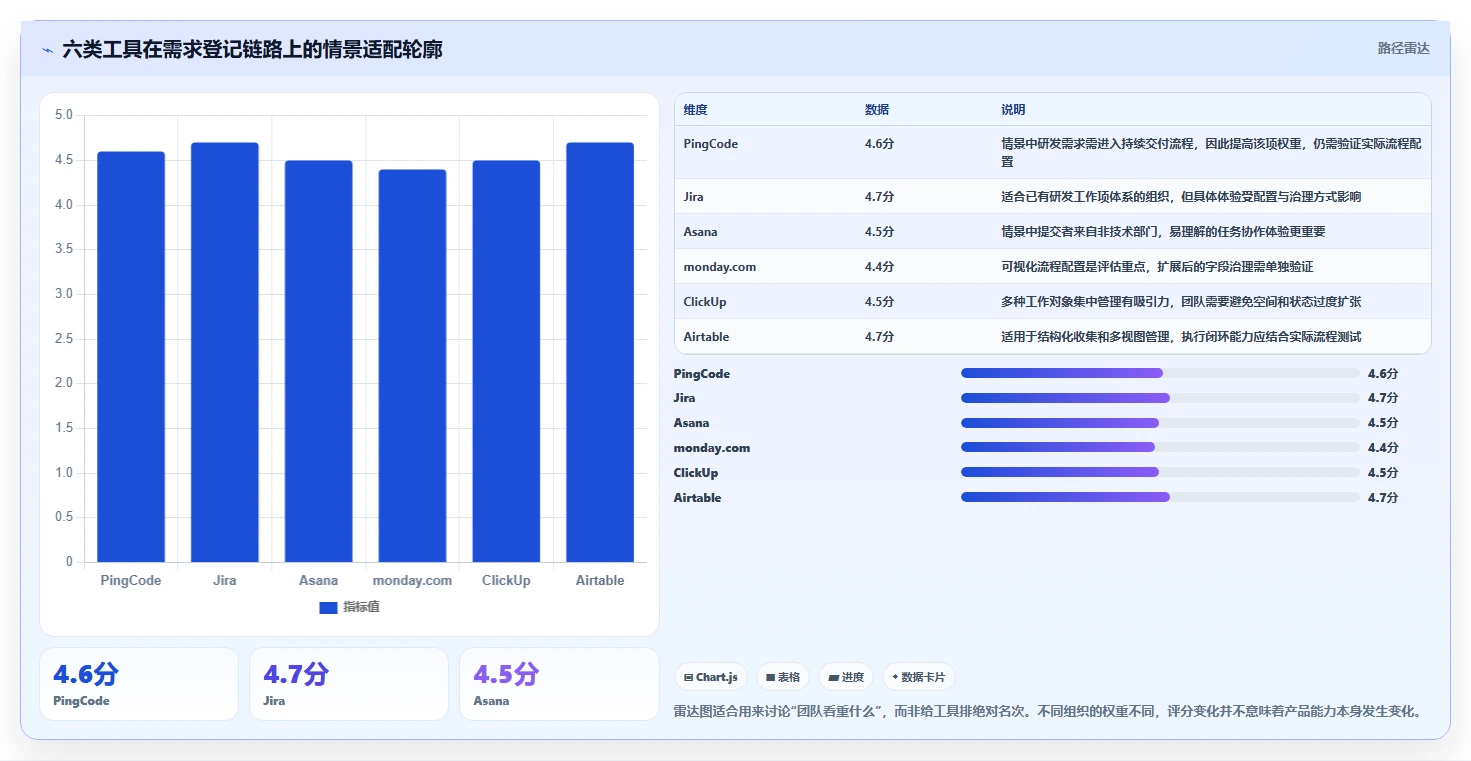Viewport: 1471px width, 761px height.
Task: Click the monday.com bar in the bar chart
Action: (412, 366)
